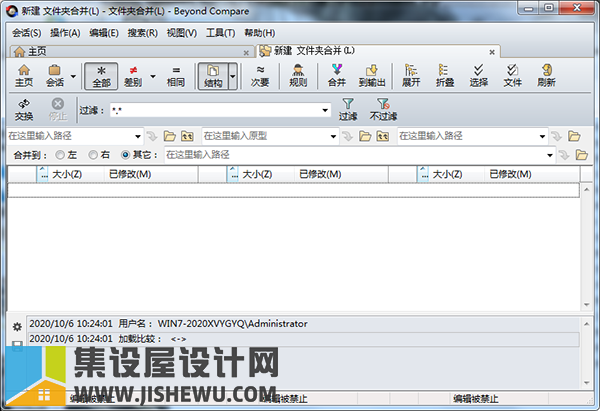The height and width of the screenshot is (411, 600).
Task: Click the 到输出 copy to output icon
Action: (x=372, y=76)
